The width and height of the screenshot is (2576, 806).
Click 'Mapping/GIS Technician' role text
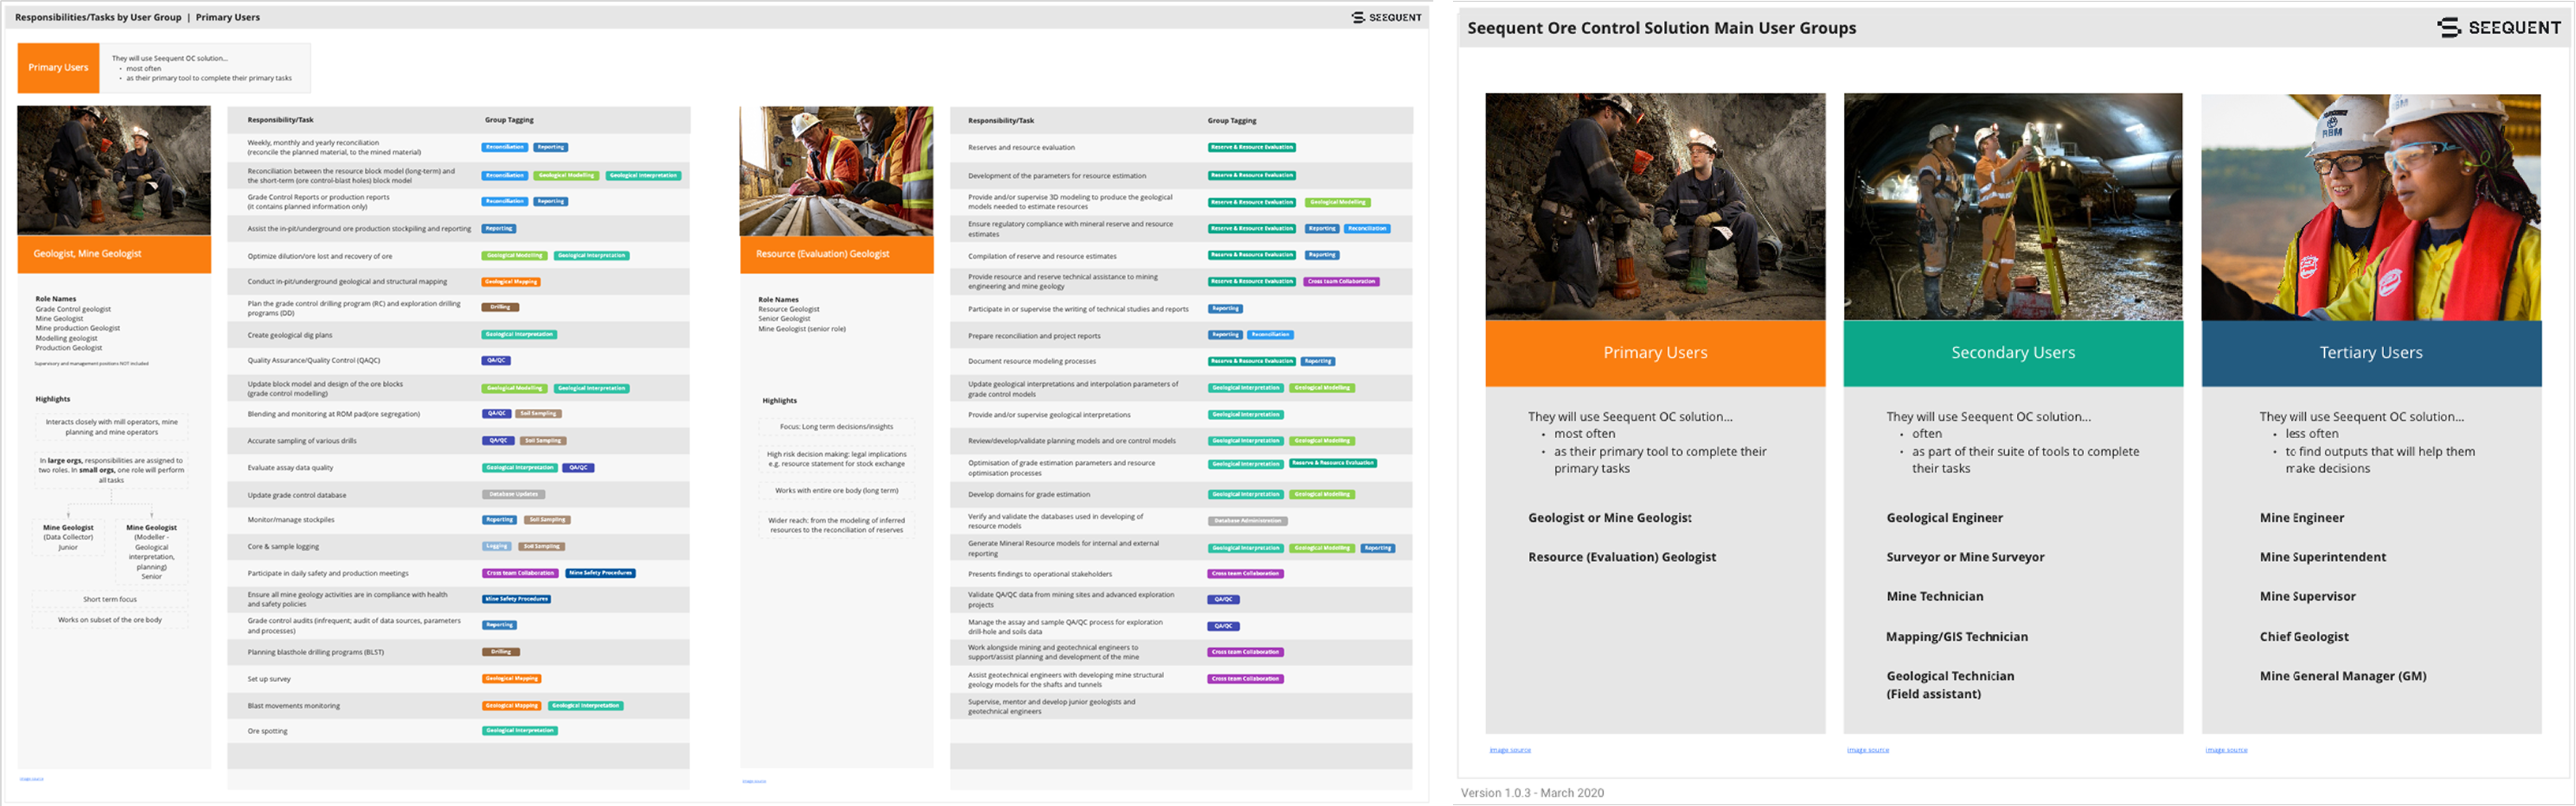[x=1957, y=637]
